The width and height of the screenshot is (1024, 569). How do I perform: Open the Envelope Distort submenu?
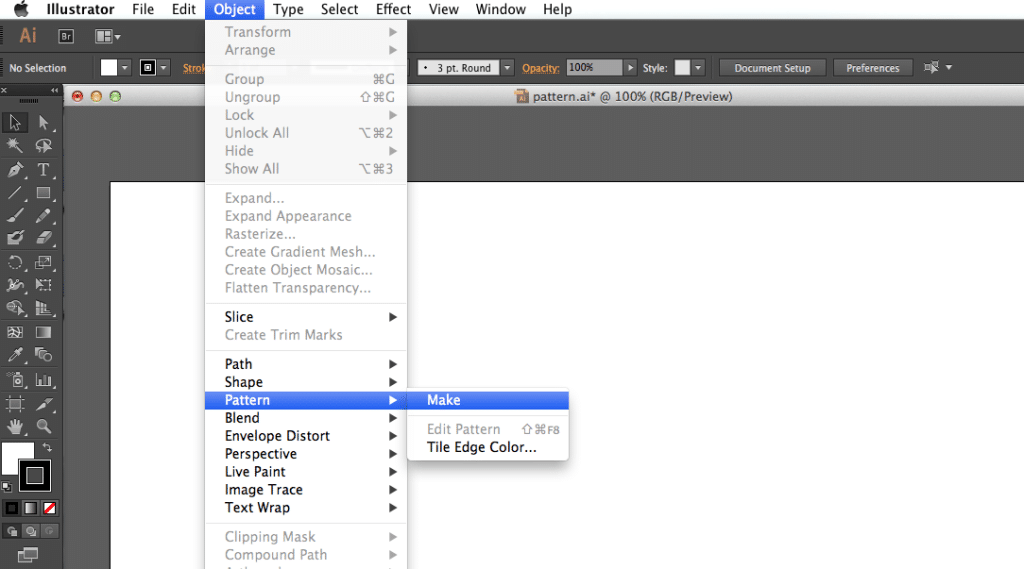[277, 436]
